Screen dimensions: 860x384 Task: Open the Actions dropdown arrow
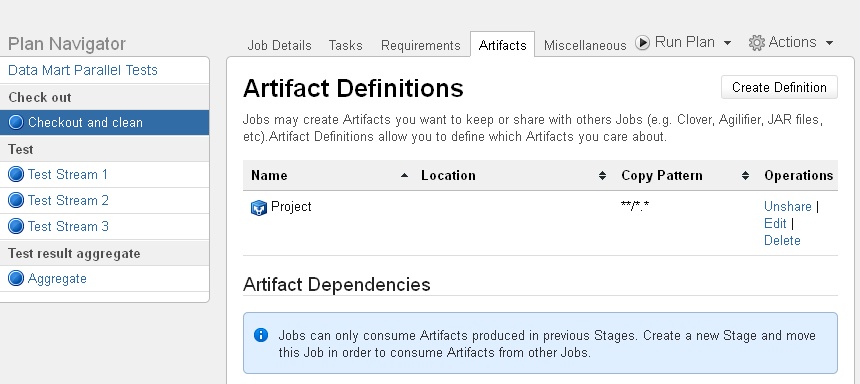pyautogui.click(x=829, y=43)
